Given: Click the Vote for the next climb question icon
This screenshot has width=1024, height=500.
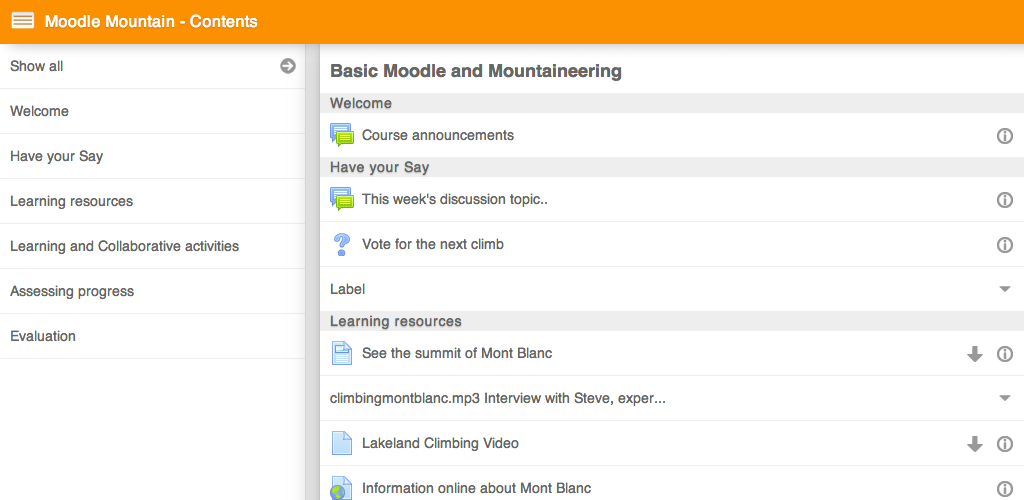Looking at the screenshot, I should [x=341, y=245].
